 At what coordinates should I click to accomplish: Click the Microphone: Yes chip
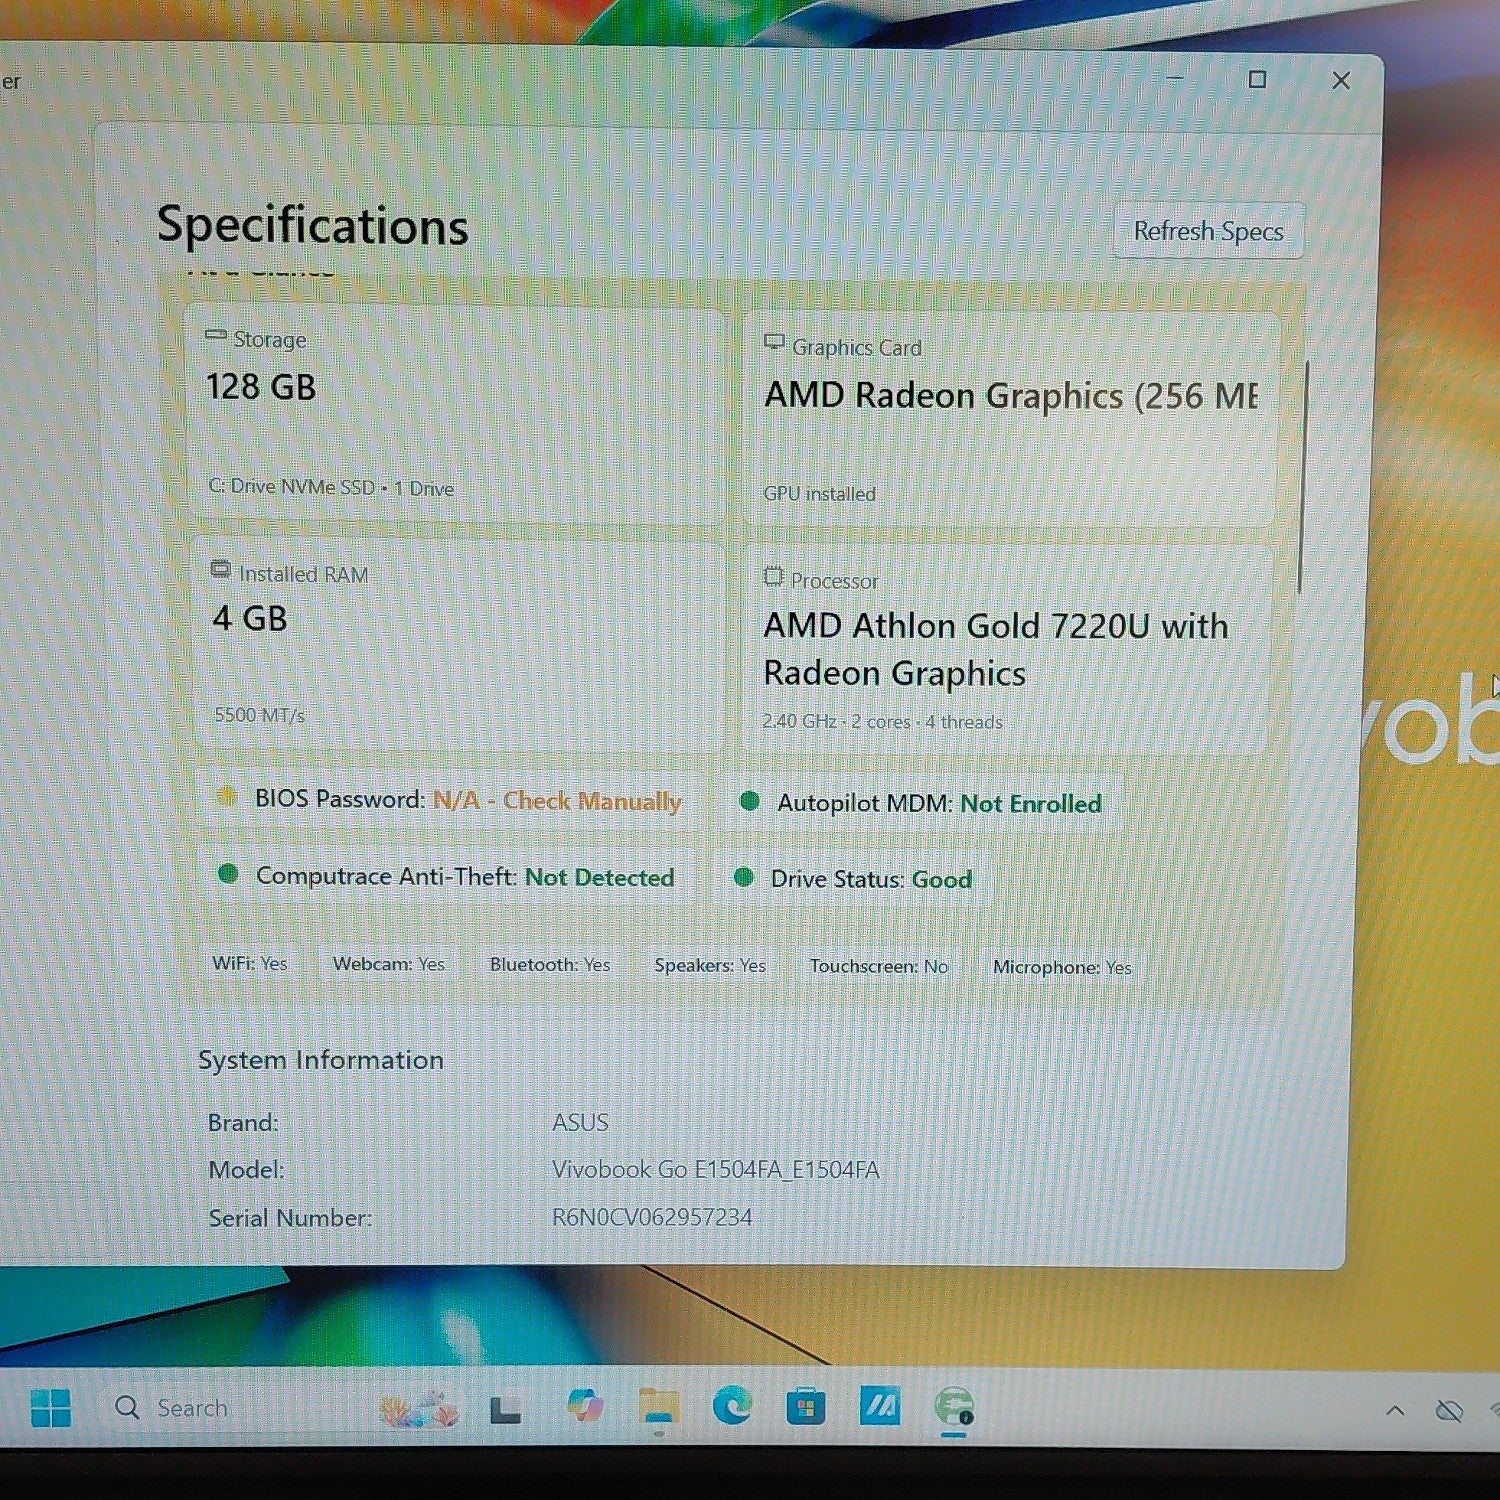(x=1062, y=967)
